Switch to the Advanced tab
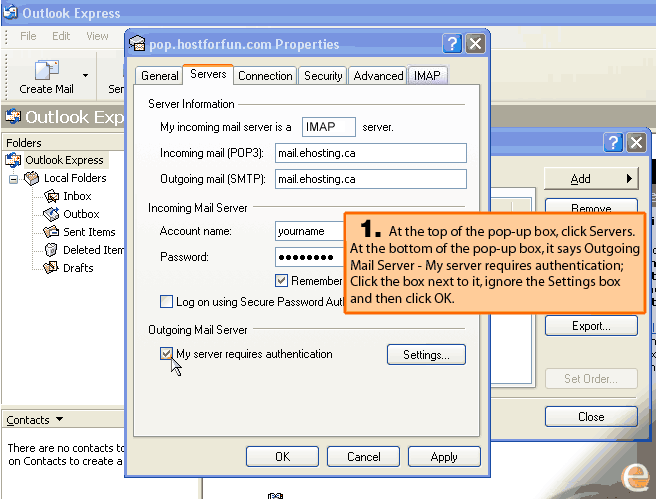The height and width of the screenshot is (500, 657). [x=378, y=76]
